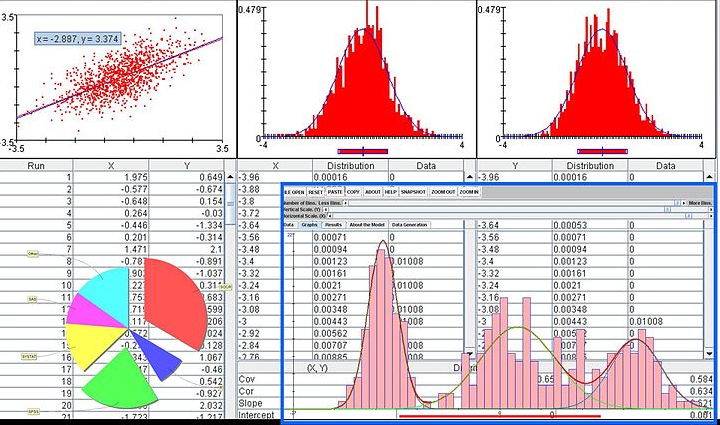Image resolution: width=720 pixels, height=425 pixels.
Task: Click the X header in Run table
Action: [111, 166]
